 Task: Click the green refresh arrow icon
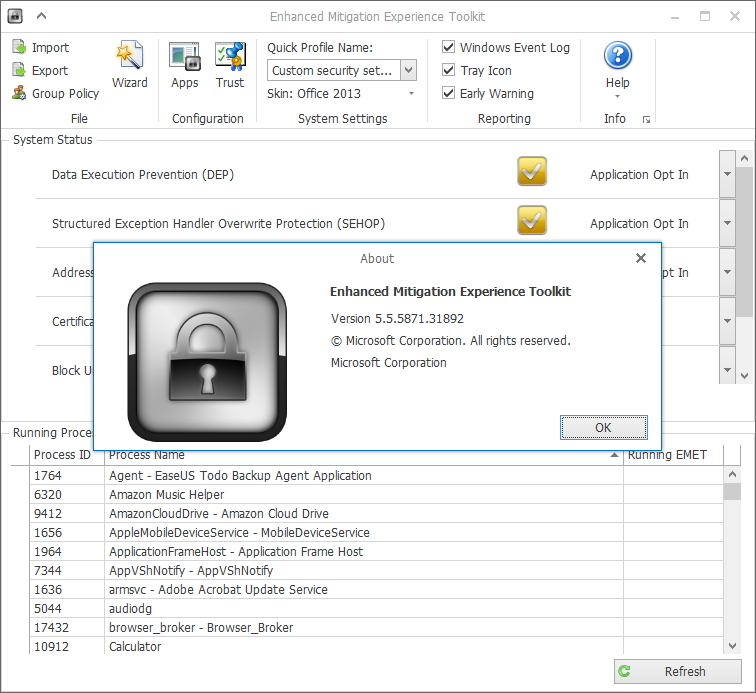pos(624,671)
